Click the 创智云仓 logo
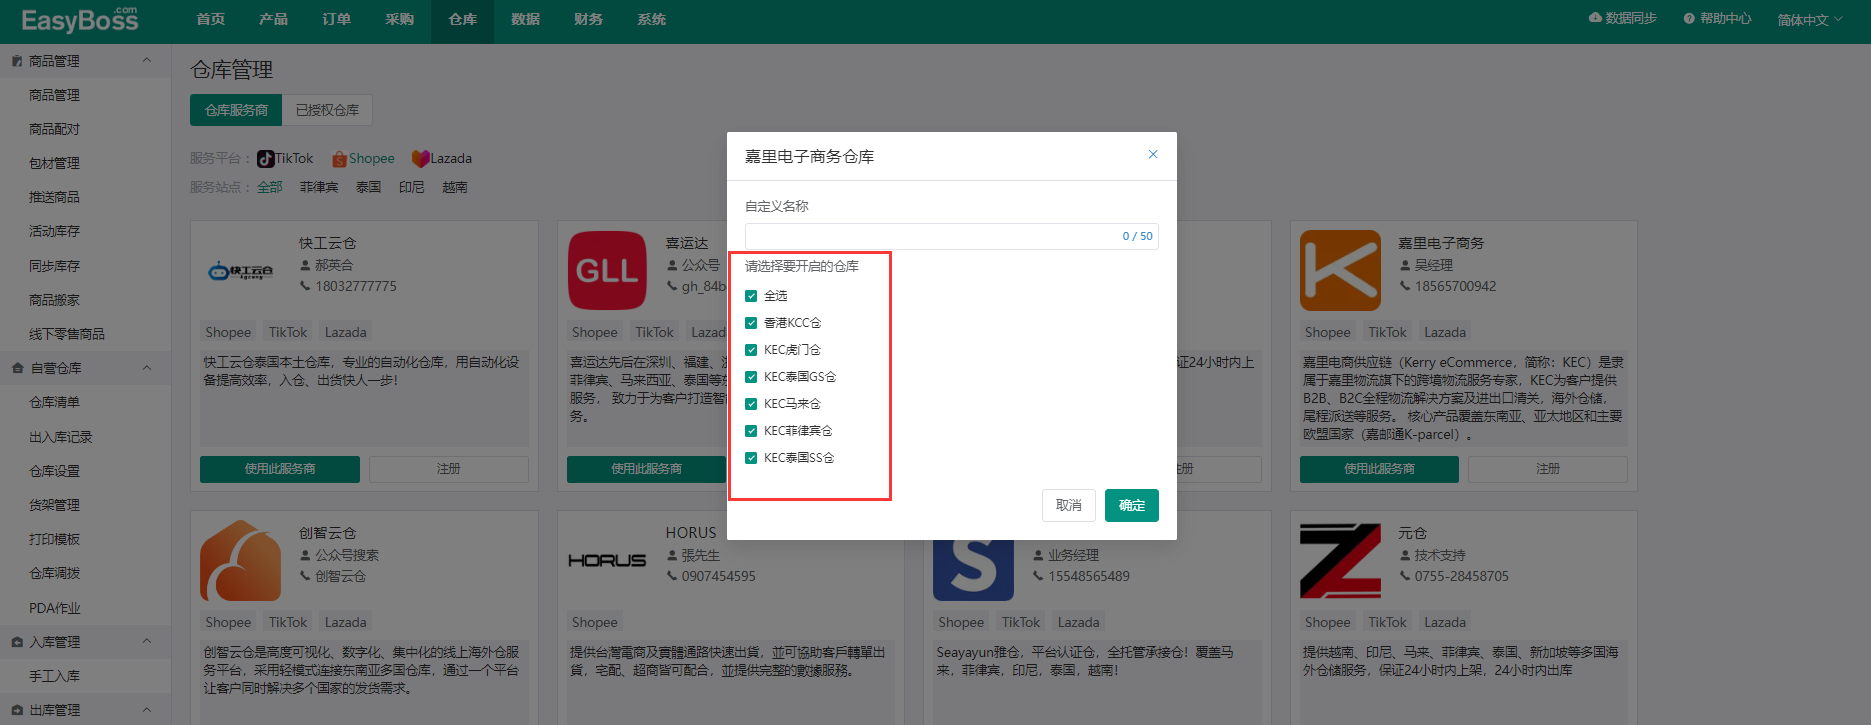This screenshot has width=1871, height=725. click(x=240, y=560)
